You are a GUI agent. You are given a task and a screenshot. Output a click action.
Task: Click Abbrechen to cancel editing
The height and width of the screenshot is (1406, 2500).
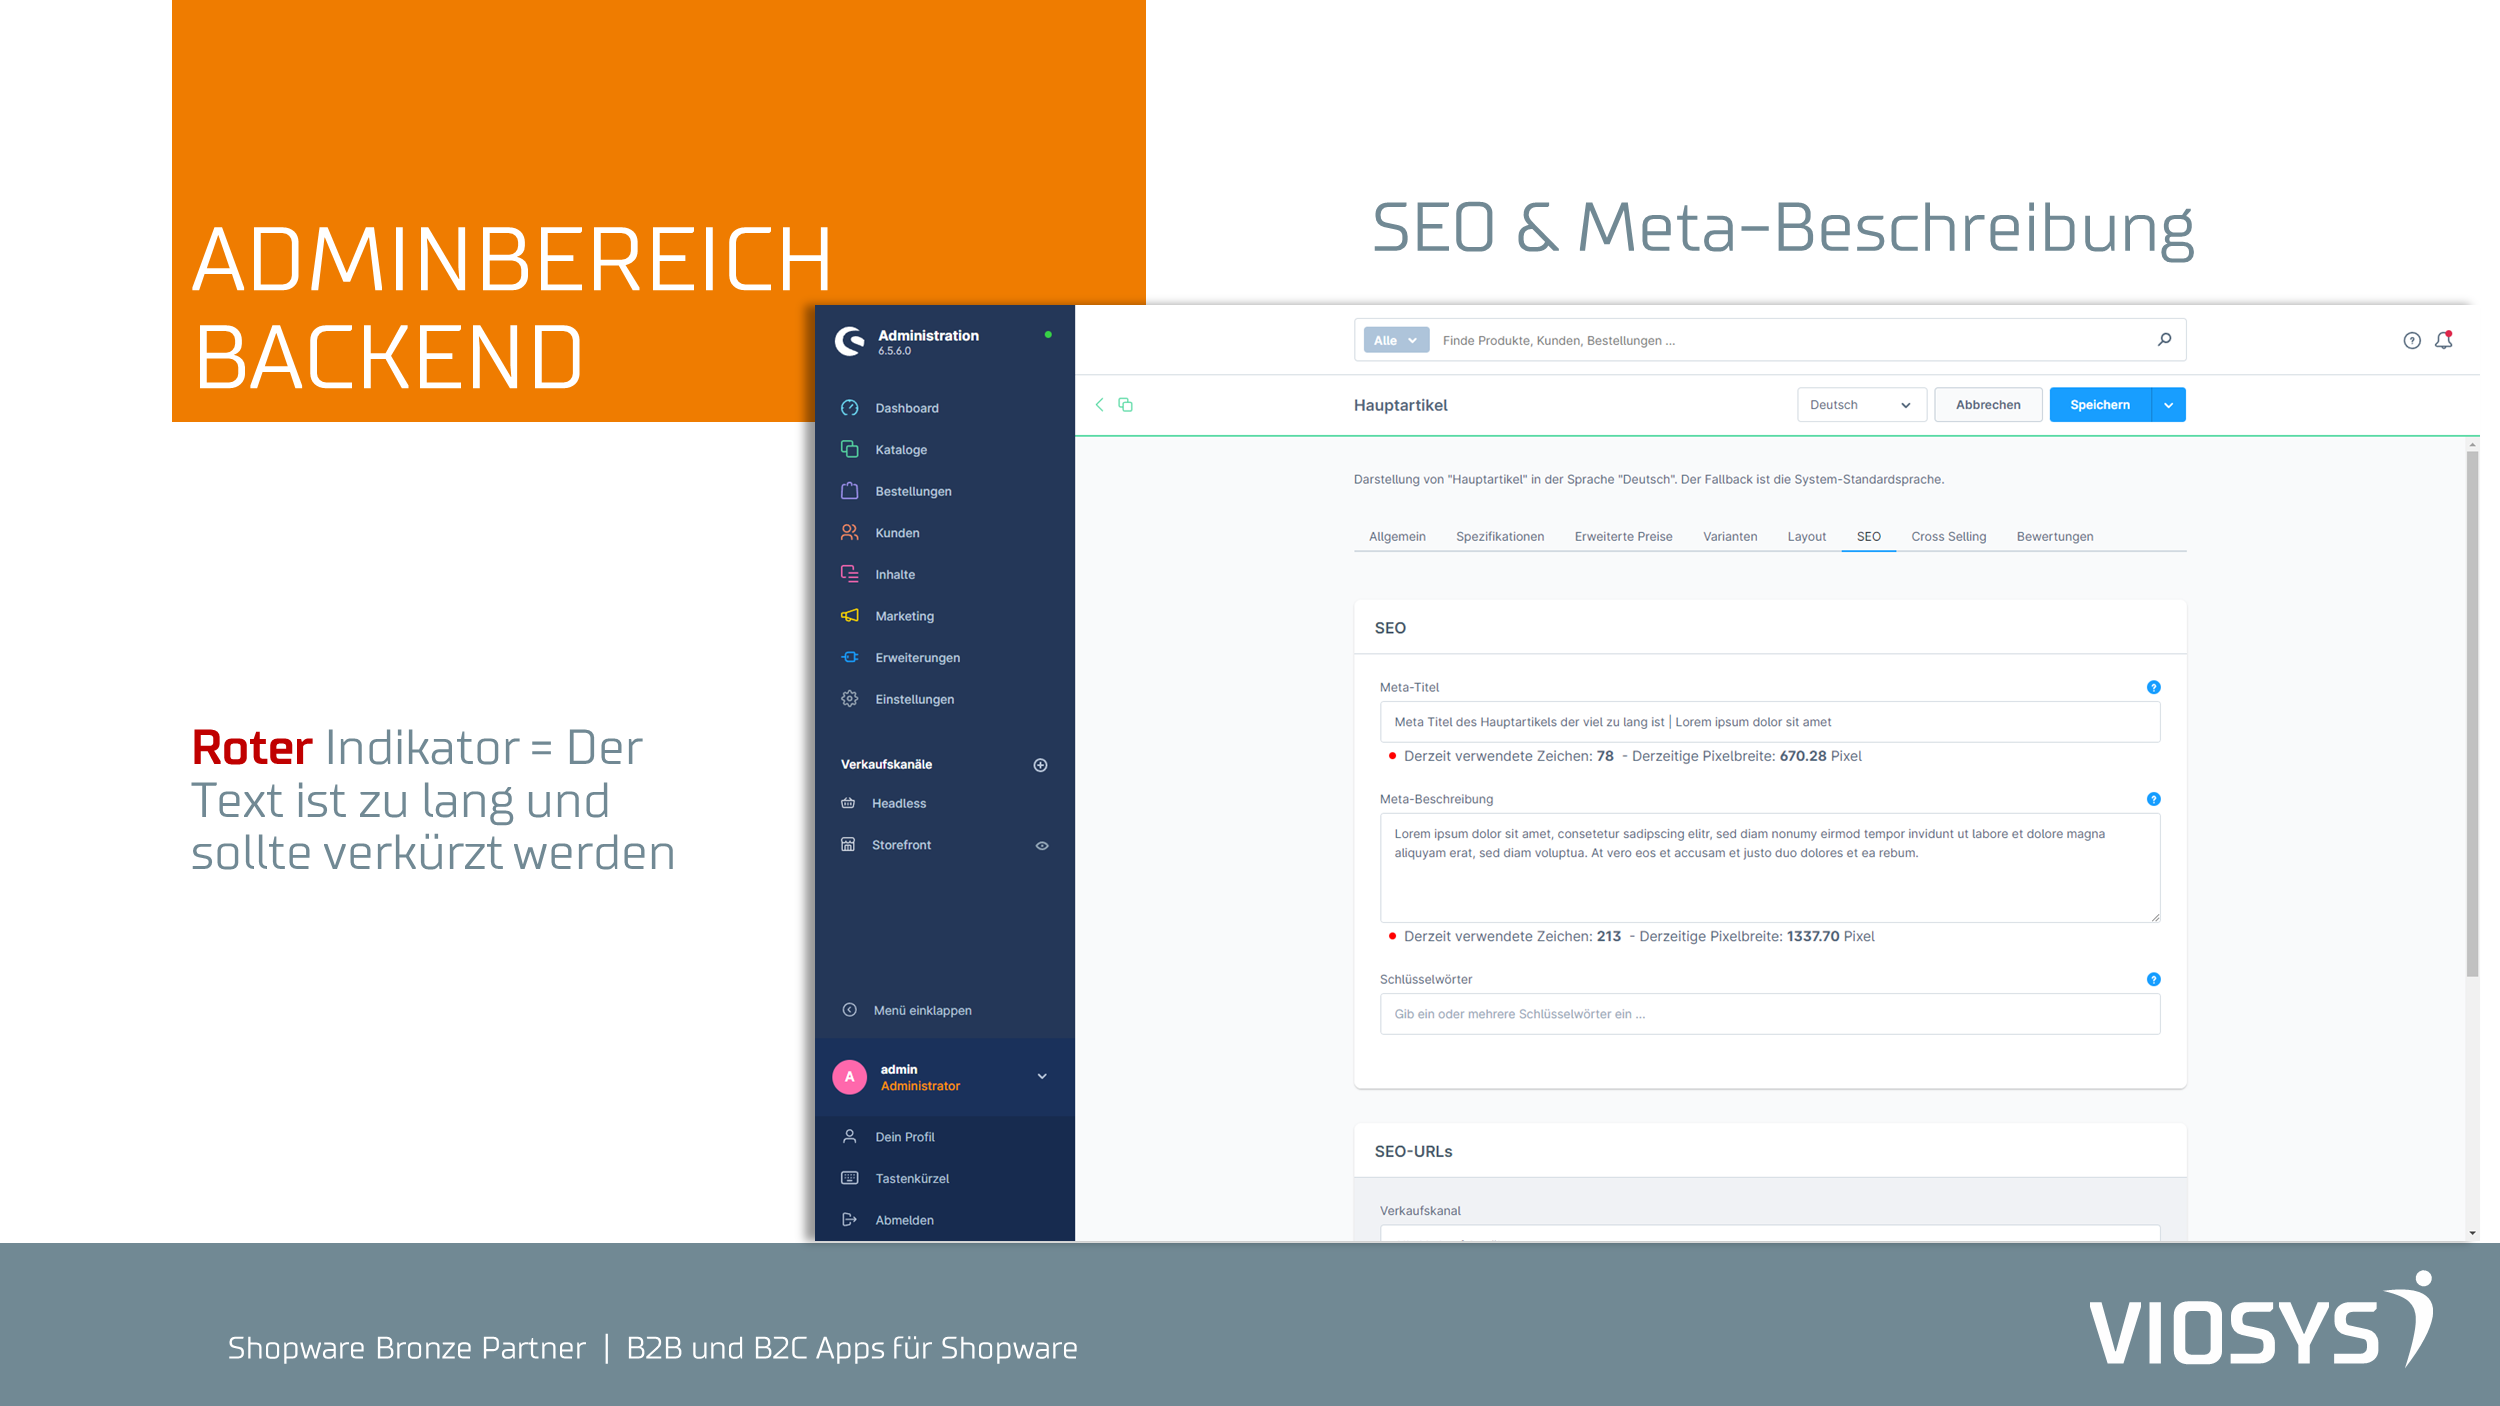(x=1987, y=403)
